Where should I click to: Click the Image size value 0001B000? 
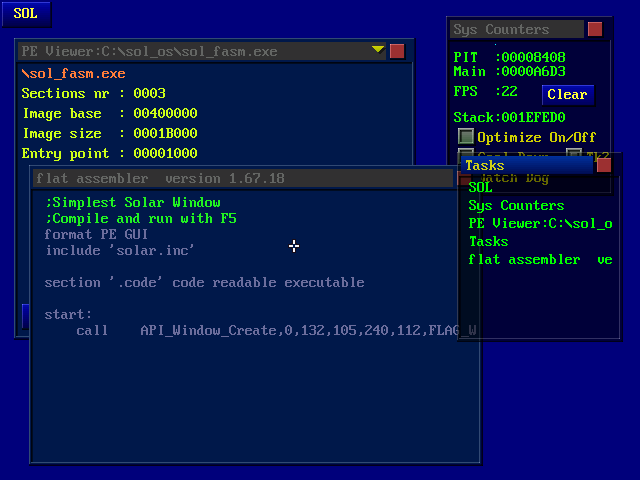(165, 133)
